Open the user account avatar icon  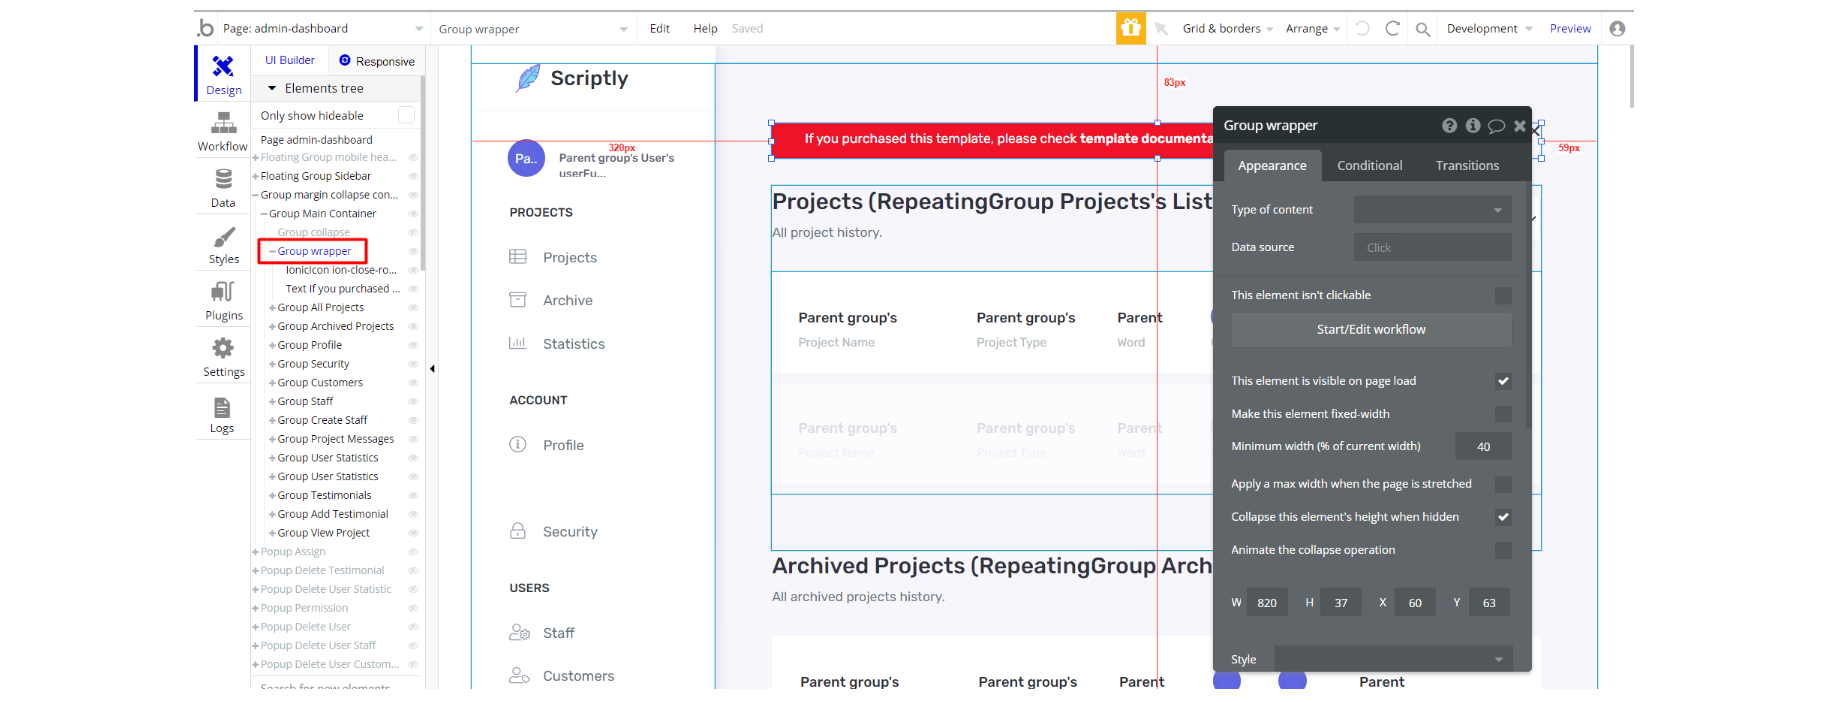click(1617, 28)
